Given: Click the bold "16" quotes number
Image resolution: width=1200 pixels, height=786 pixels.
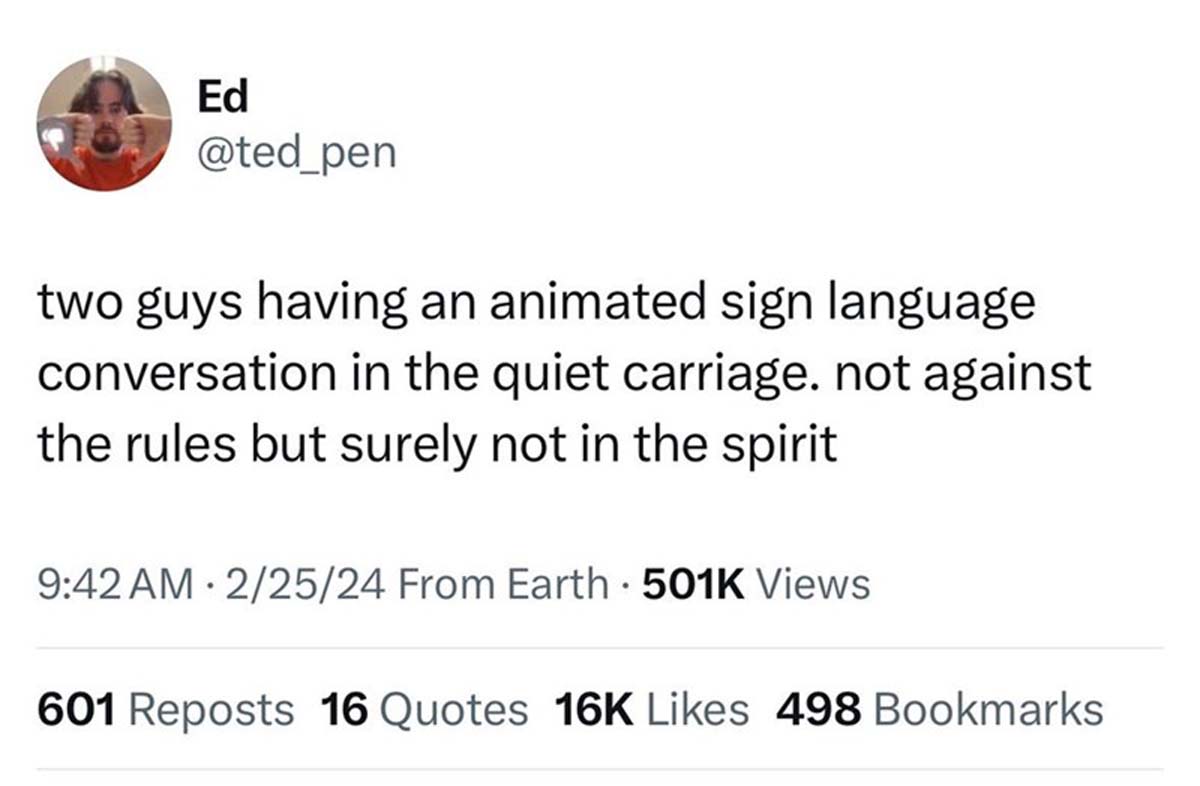Looking at the screenshot, I should tap(344, 710).
